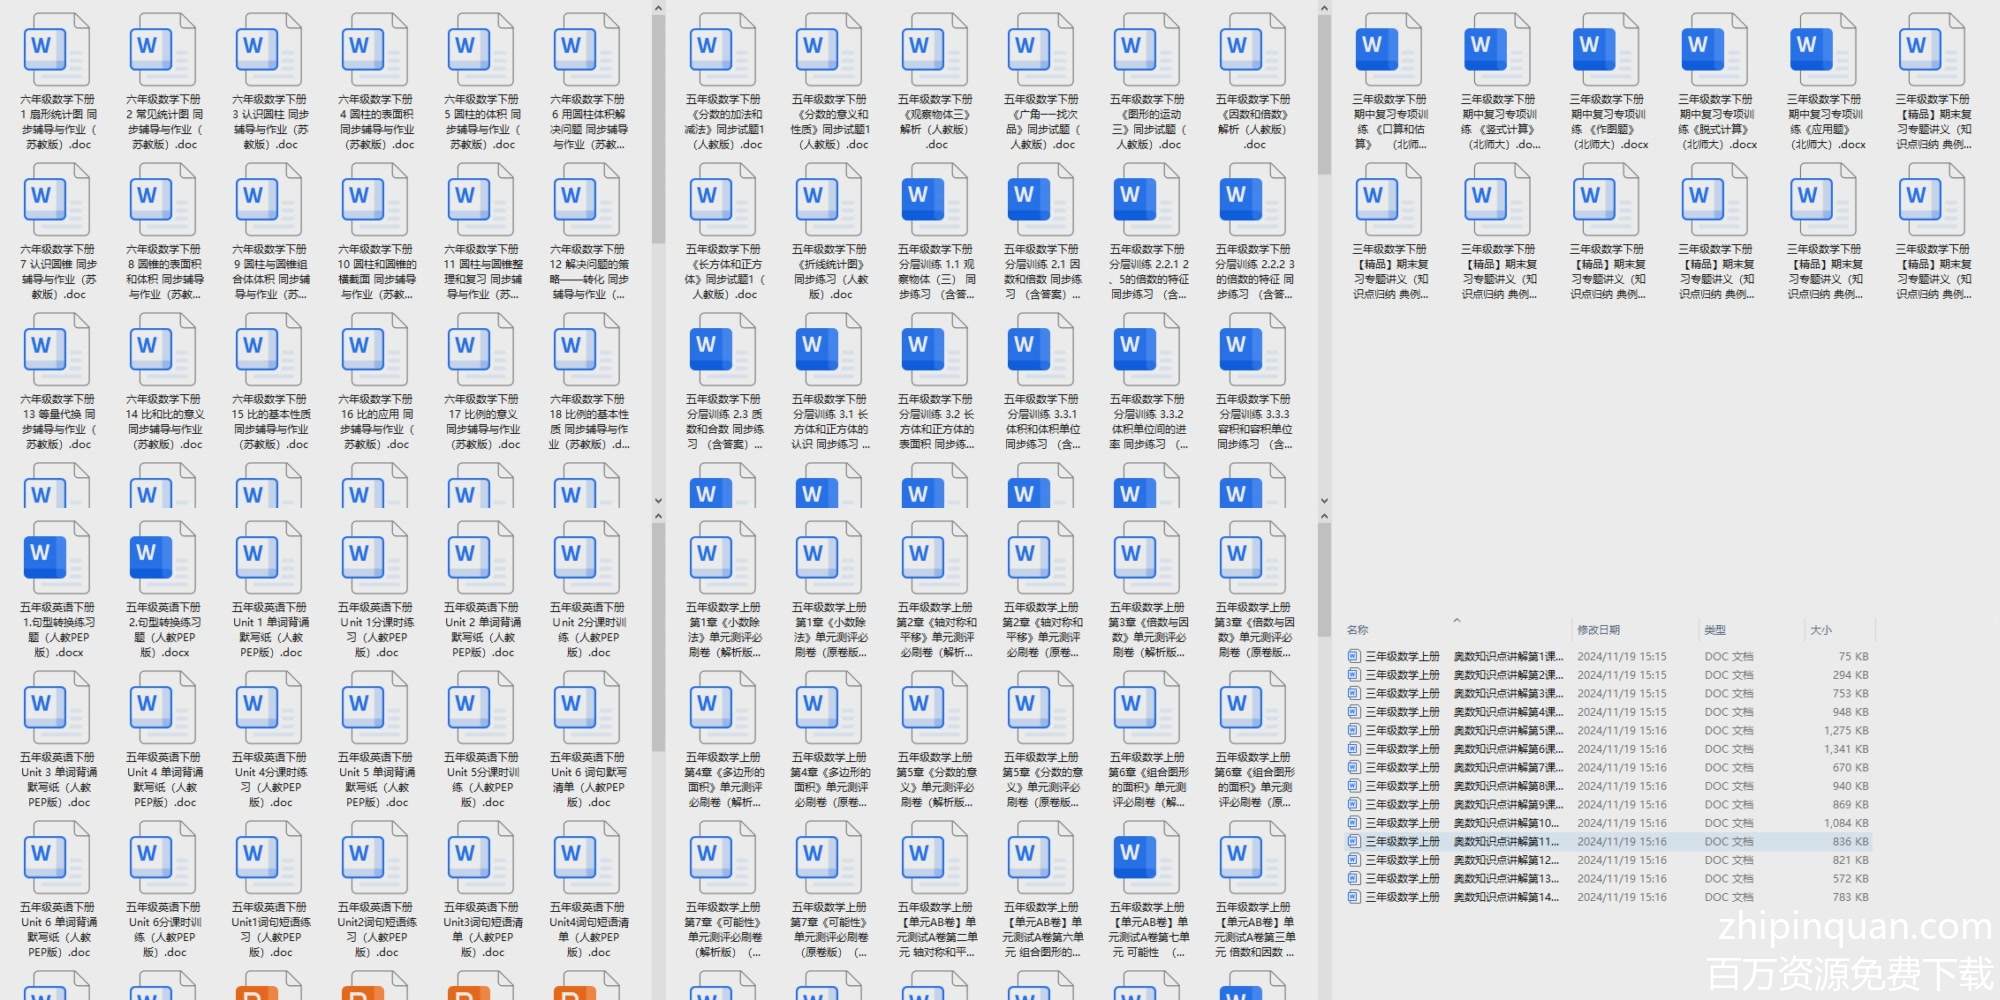Sort the file list by 修改日期 column
2000x1000 pixels.
pyautogui.click(x=1598, y=630)
